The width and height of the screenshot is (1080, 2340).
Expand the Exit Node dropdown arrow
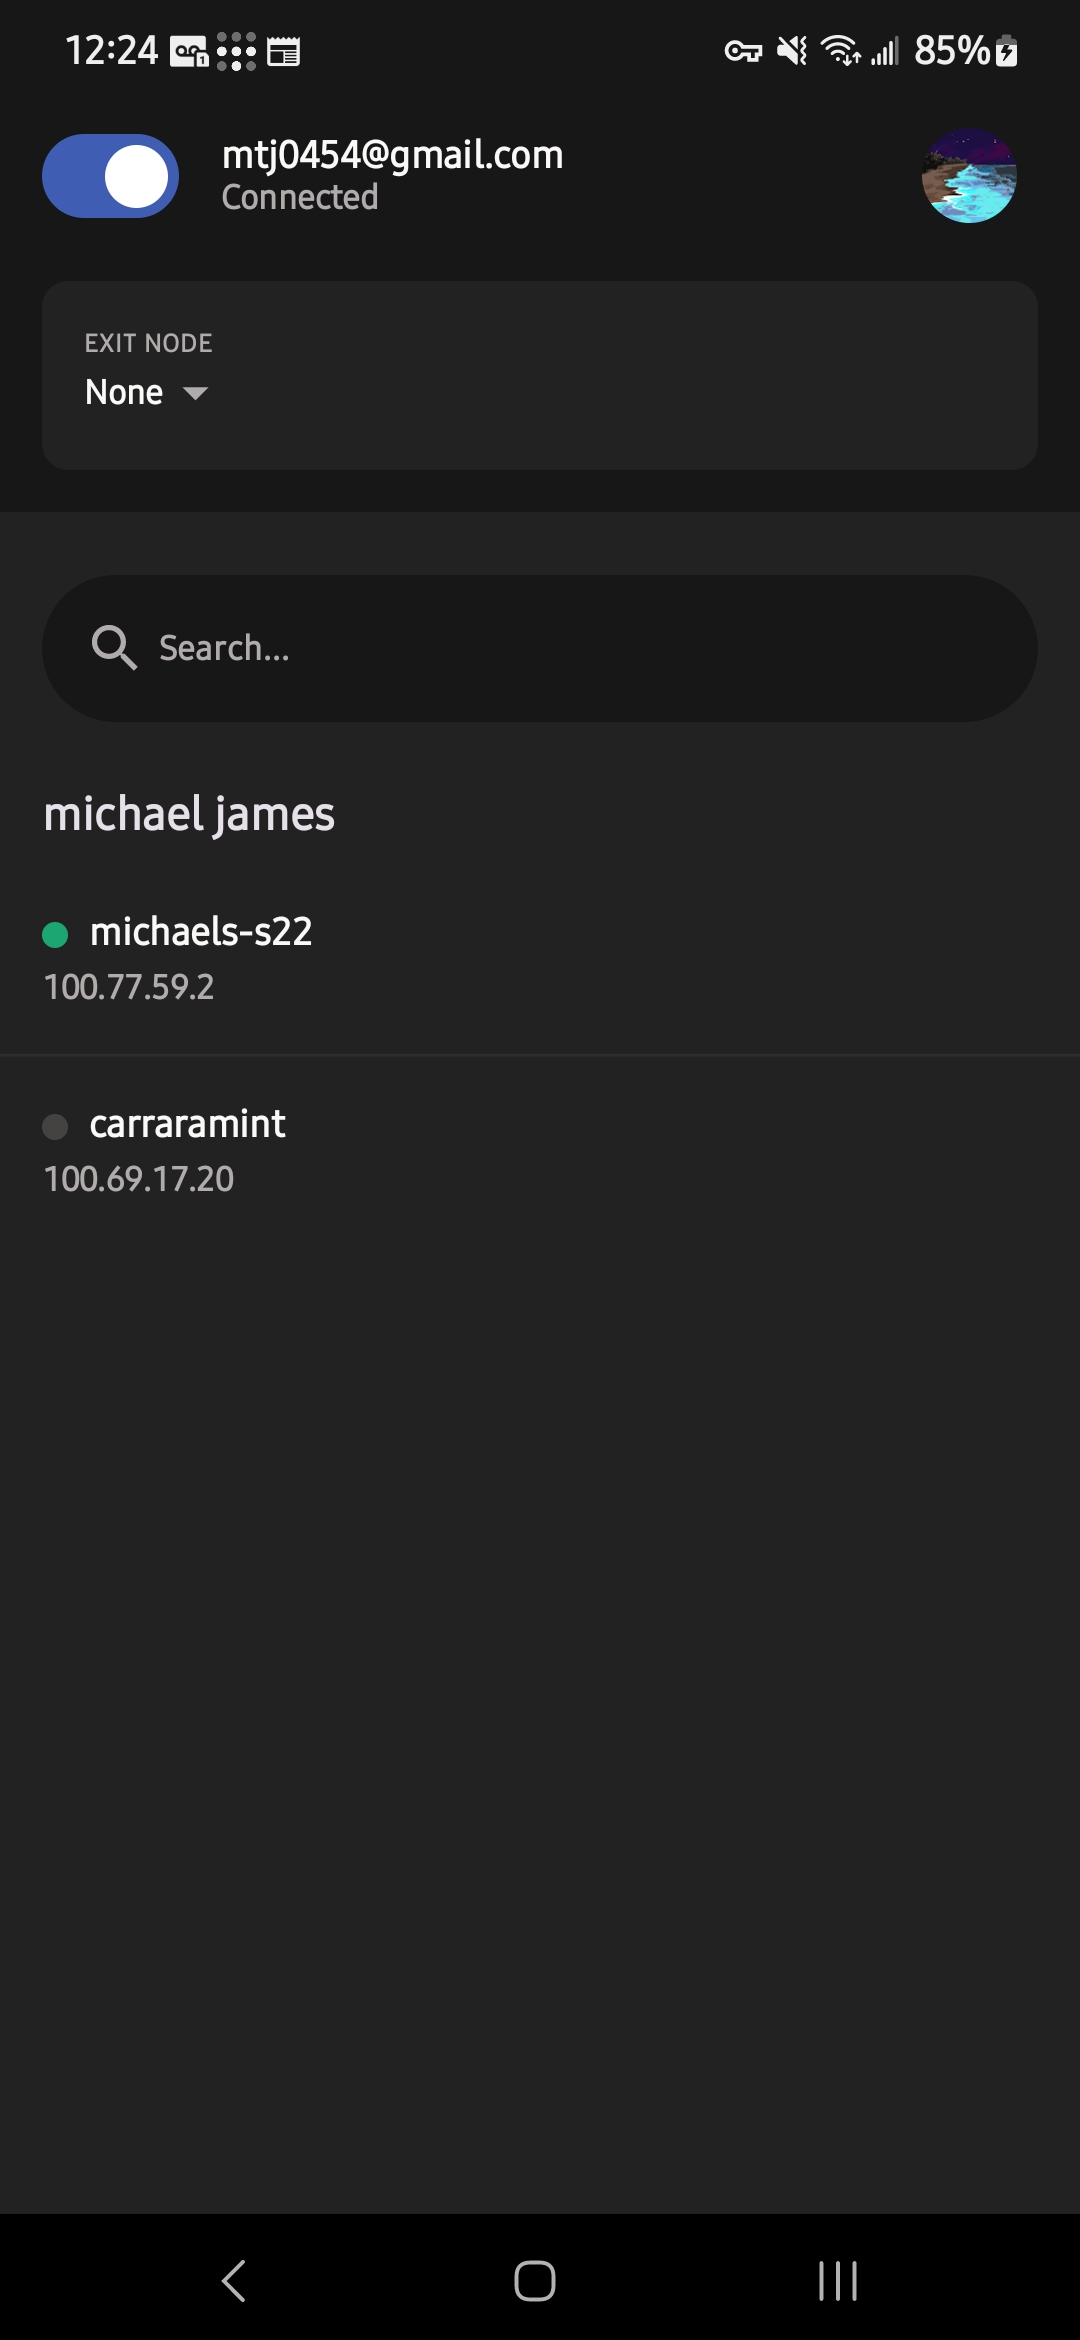pos(196,393)
